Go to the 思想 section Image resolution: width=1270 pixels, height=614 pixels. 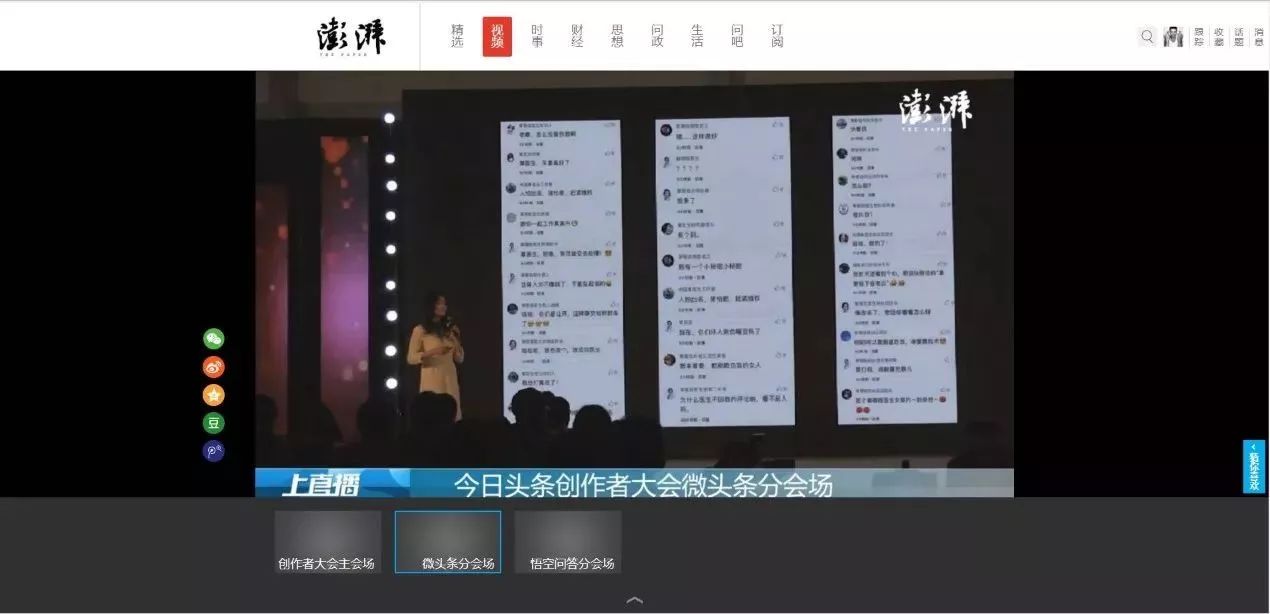617,37
